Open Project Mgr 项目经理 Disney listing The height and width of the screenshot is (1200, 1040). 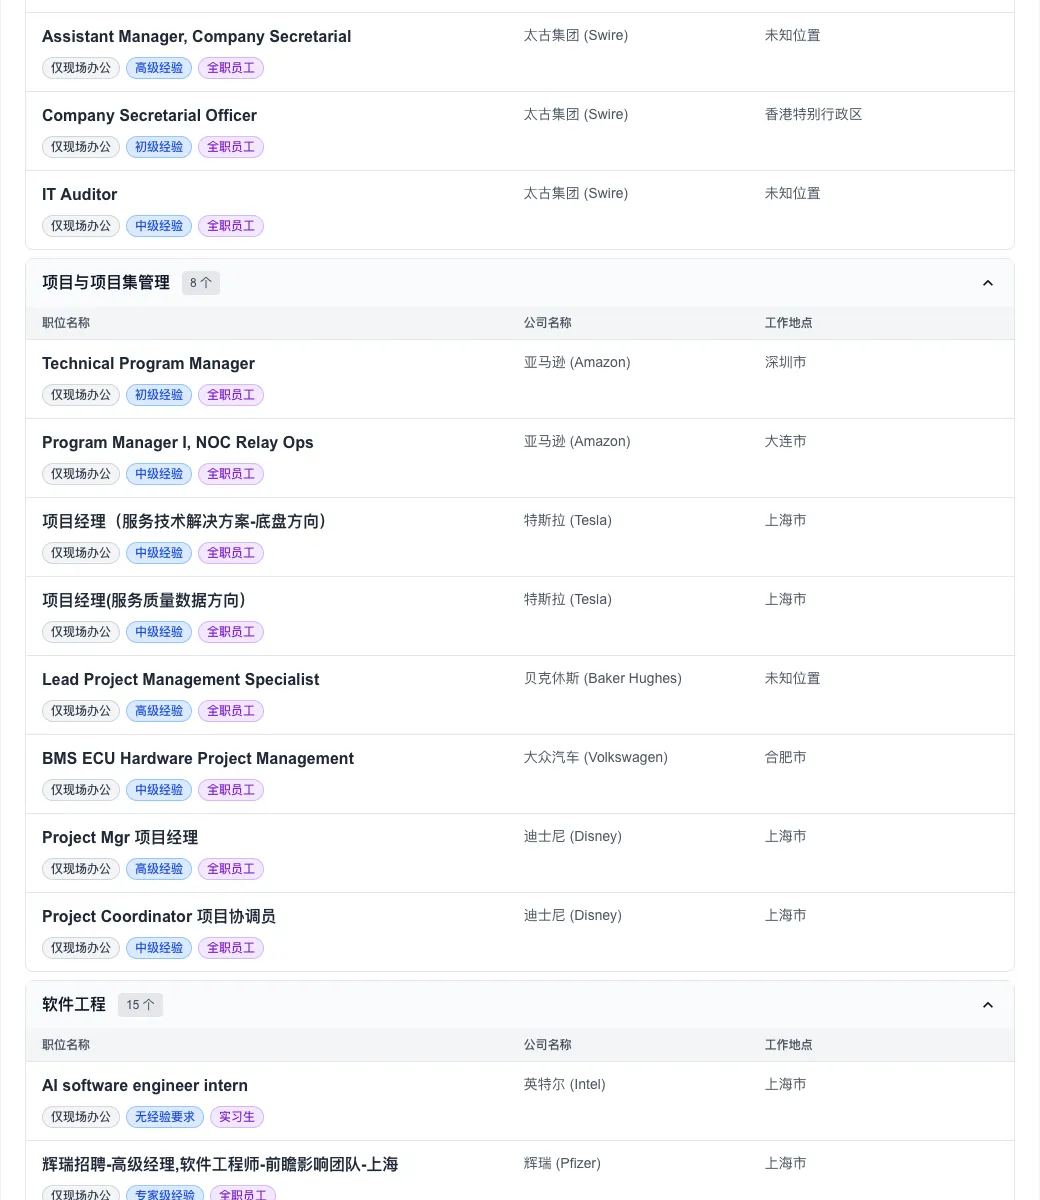pos(120,838)
